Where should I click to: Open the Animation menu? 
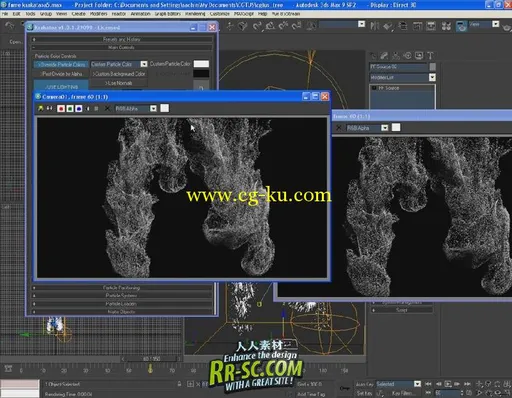pyautogui.click(x=140, y=14)
